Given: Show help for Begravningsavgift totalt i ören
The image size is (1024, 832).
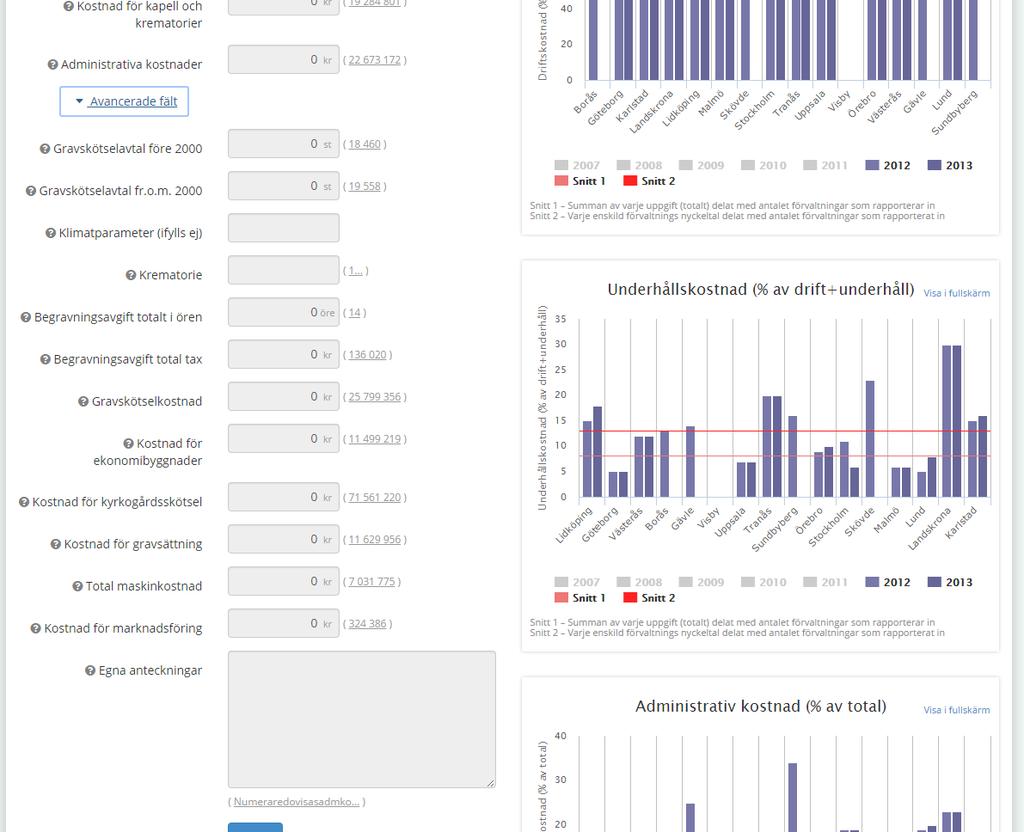Looking at the screenshot, I should tap(25, 317).
